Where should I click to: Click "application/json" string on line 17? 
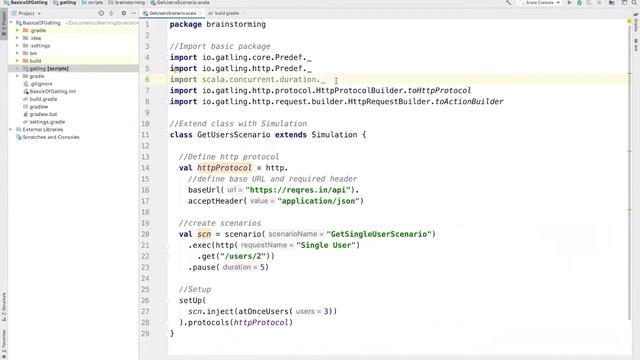pos(318,201)
